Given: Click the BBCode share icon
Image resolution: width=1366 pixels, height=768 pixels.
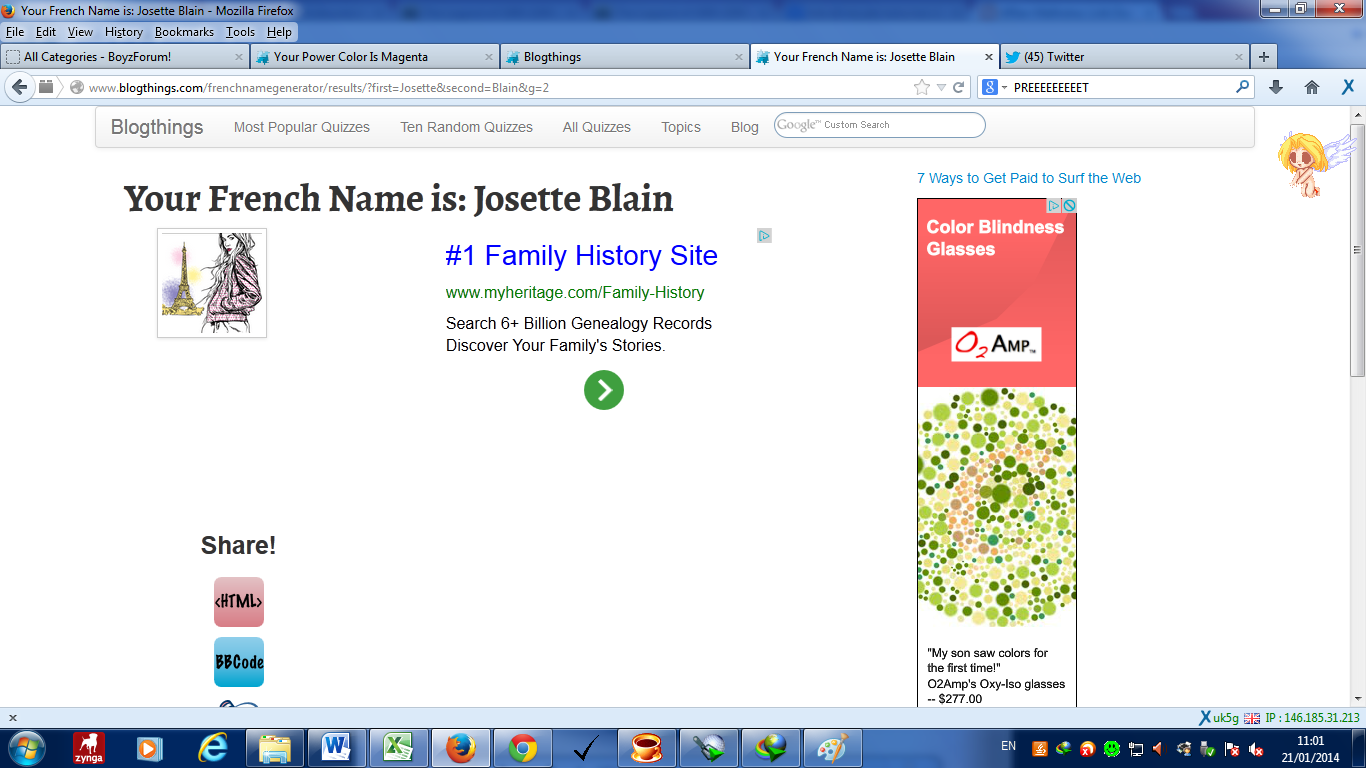Looking at the screenshot, I should 239,662.
